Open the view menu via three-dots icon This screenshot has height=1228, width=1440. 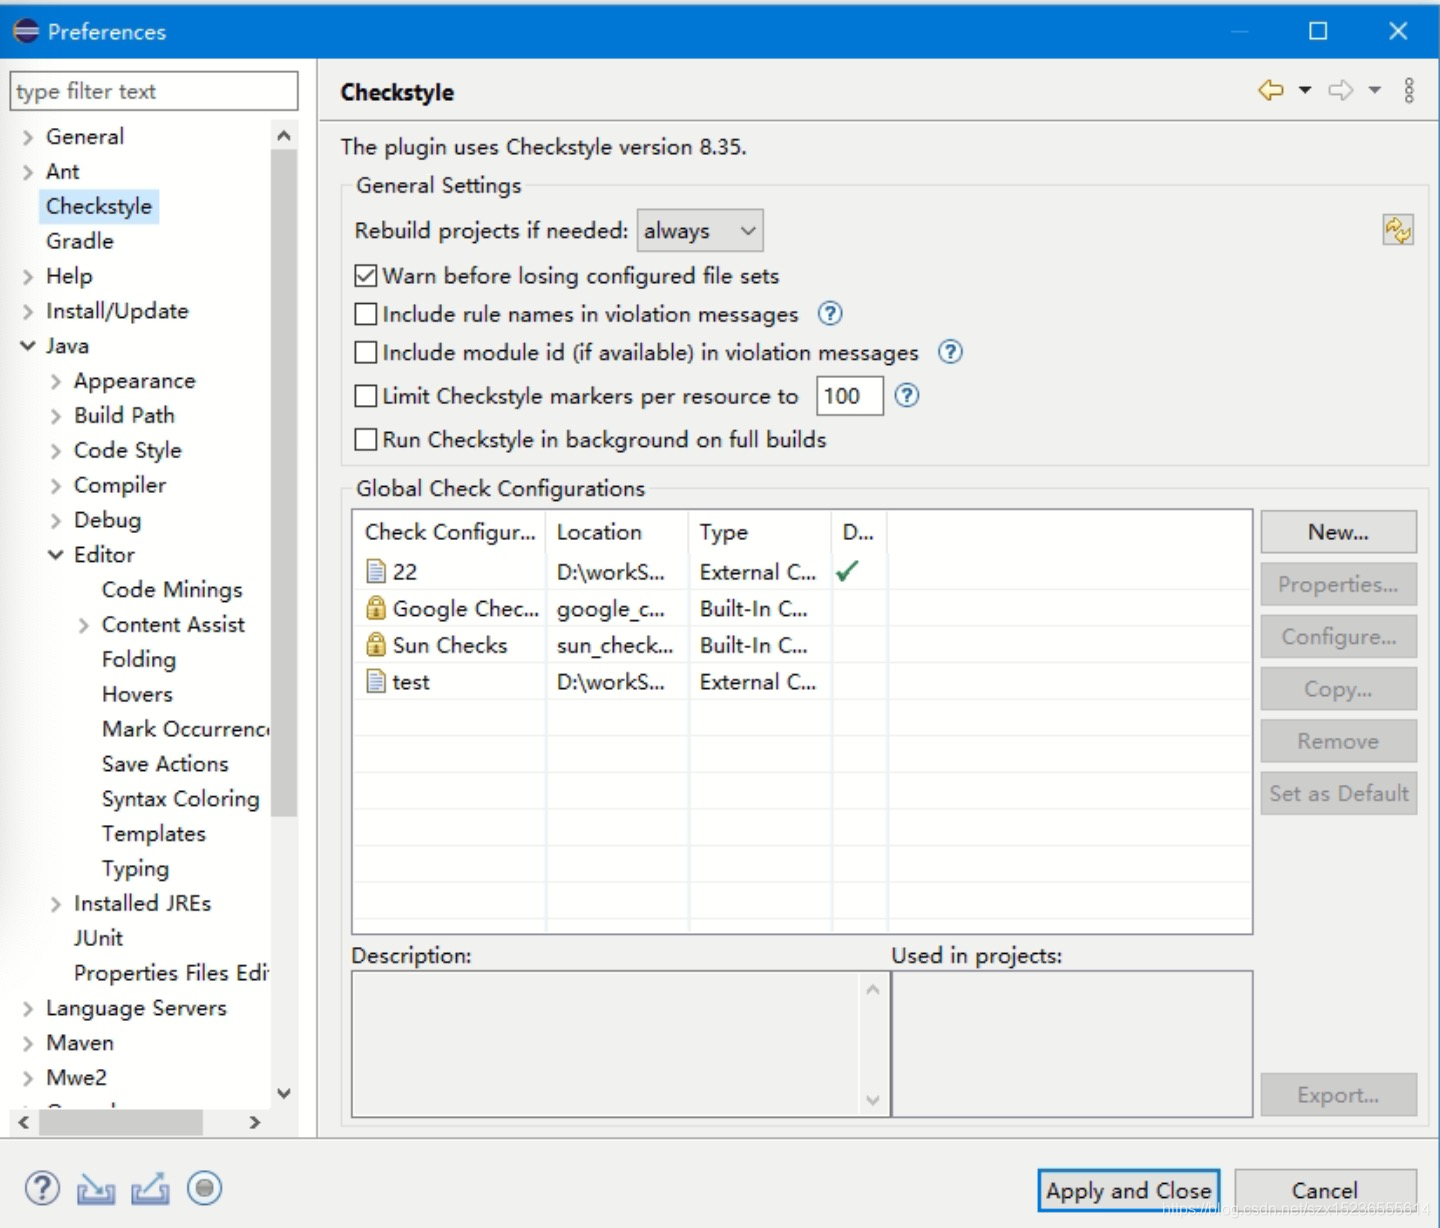pos(1410,90)
